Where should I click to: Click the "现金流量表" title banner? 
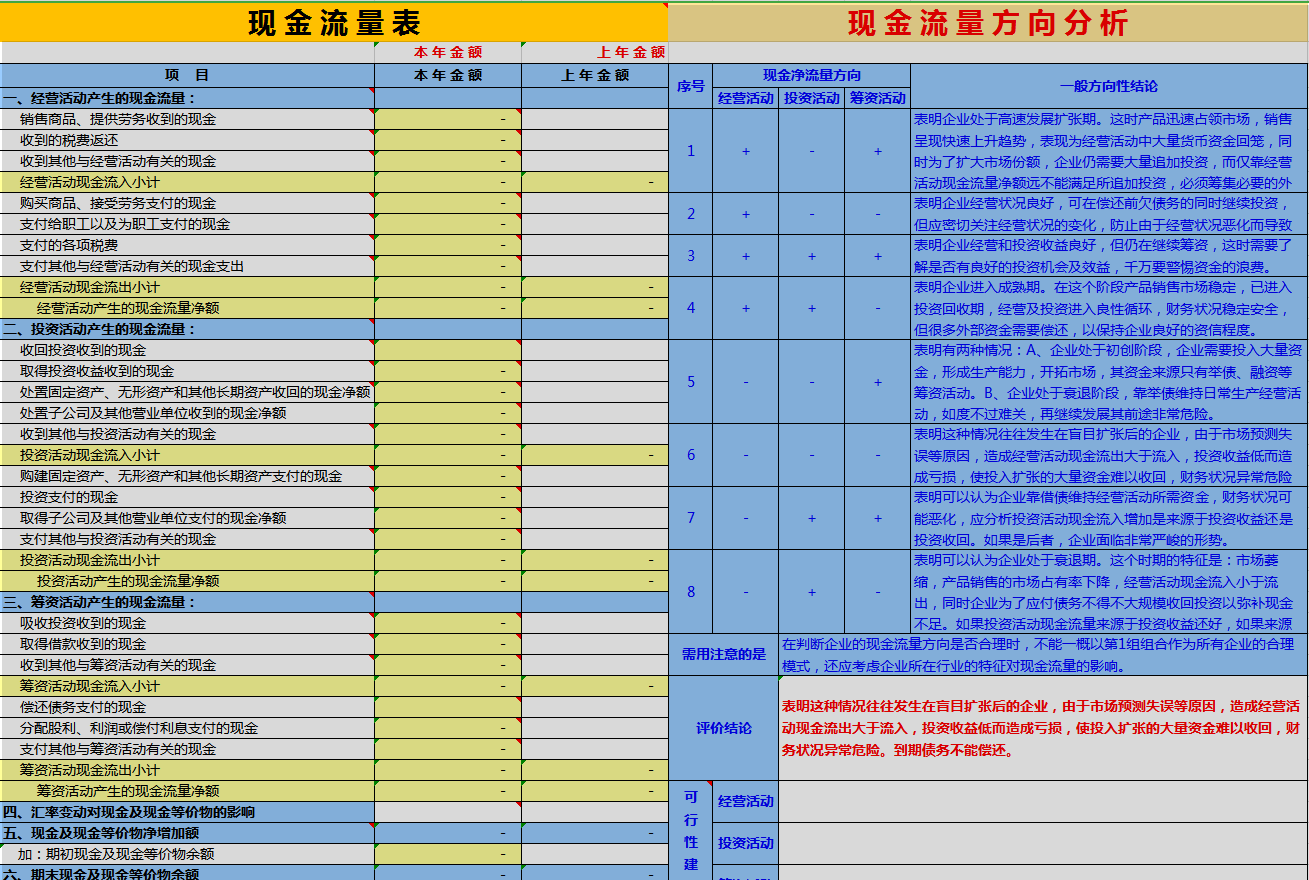pos(334,22)
